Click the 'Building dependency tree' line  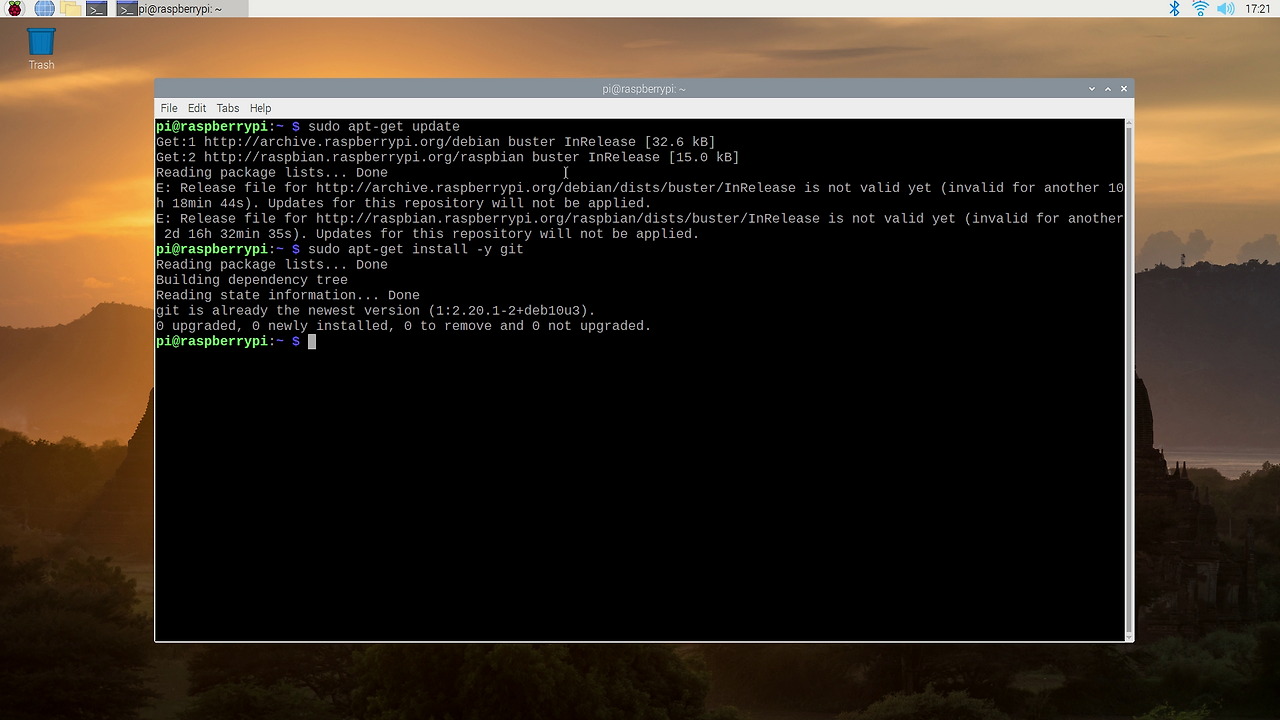tap(252, 280)
